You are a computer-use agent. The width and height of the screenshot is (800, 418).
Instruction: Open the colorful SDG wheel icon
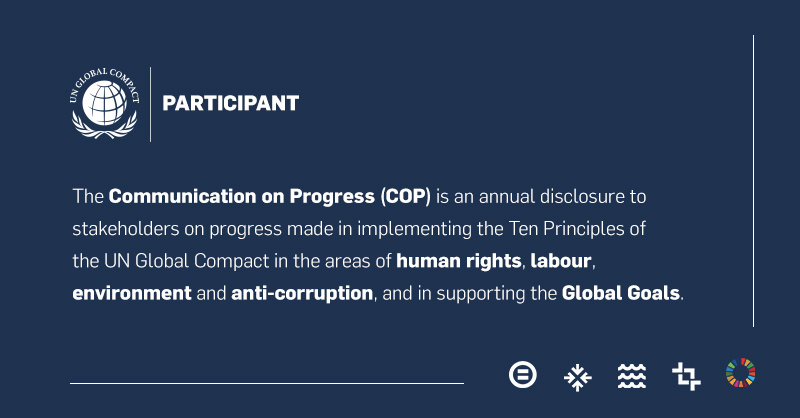click(x=740, y=374)
